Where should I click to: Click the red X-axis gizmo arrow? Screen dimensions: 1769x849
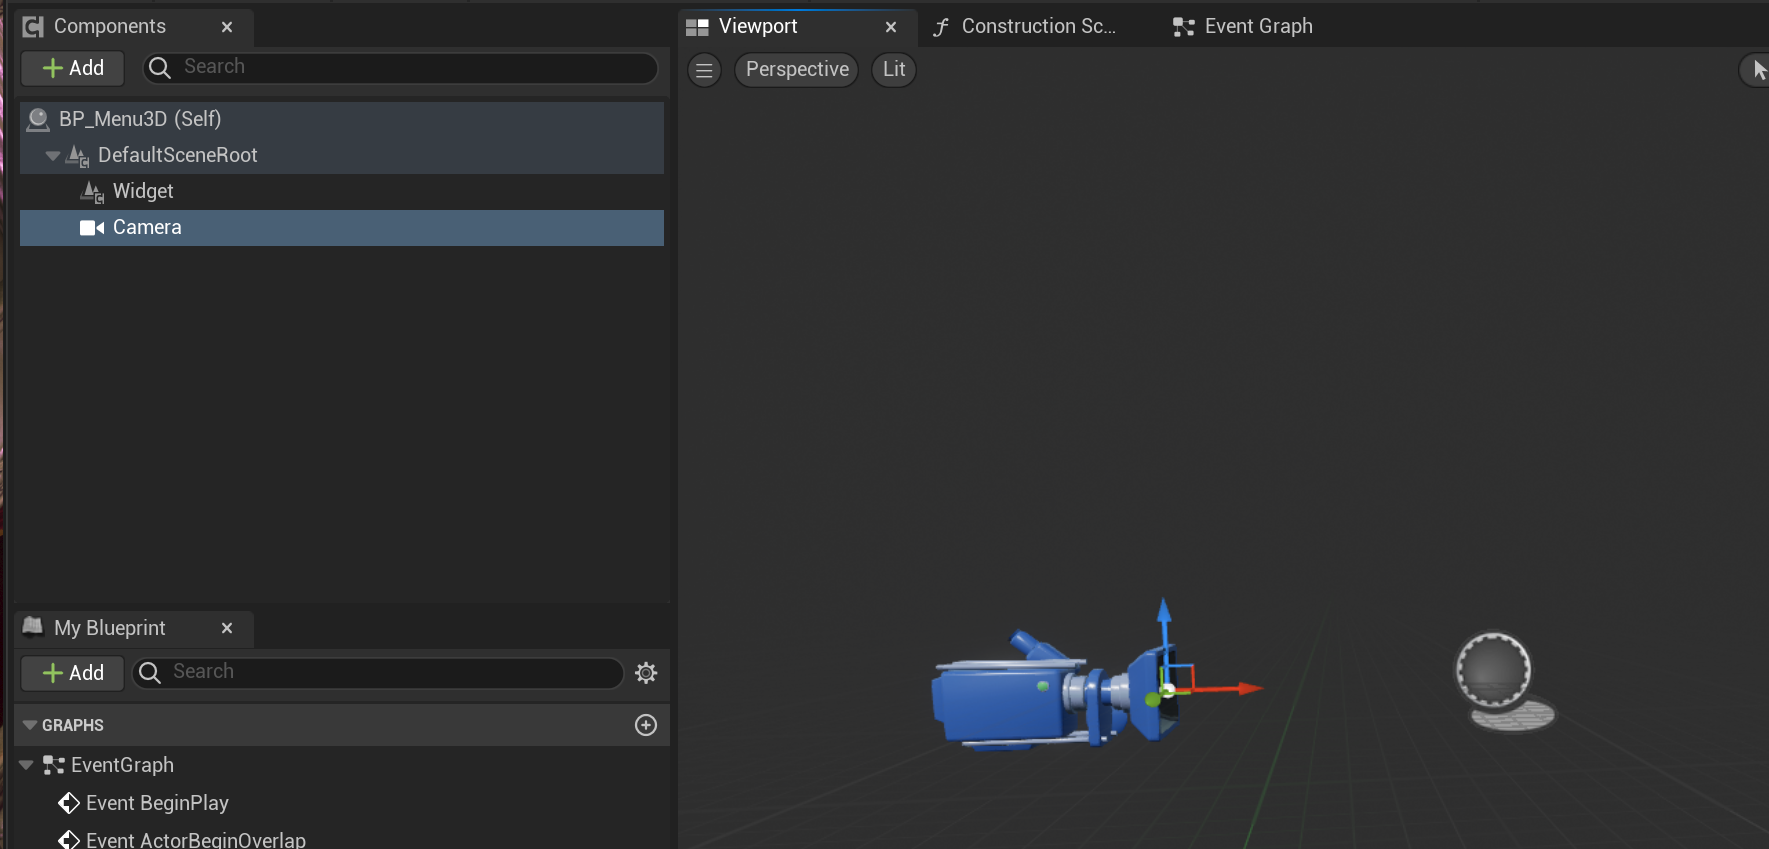tap(1246, 688)
